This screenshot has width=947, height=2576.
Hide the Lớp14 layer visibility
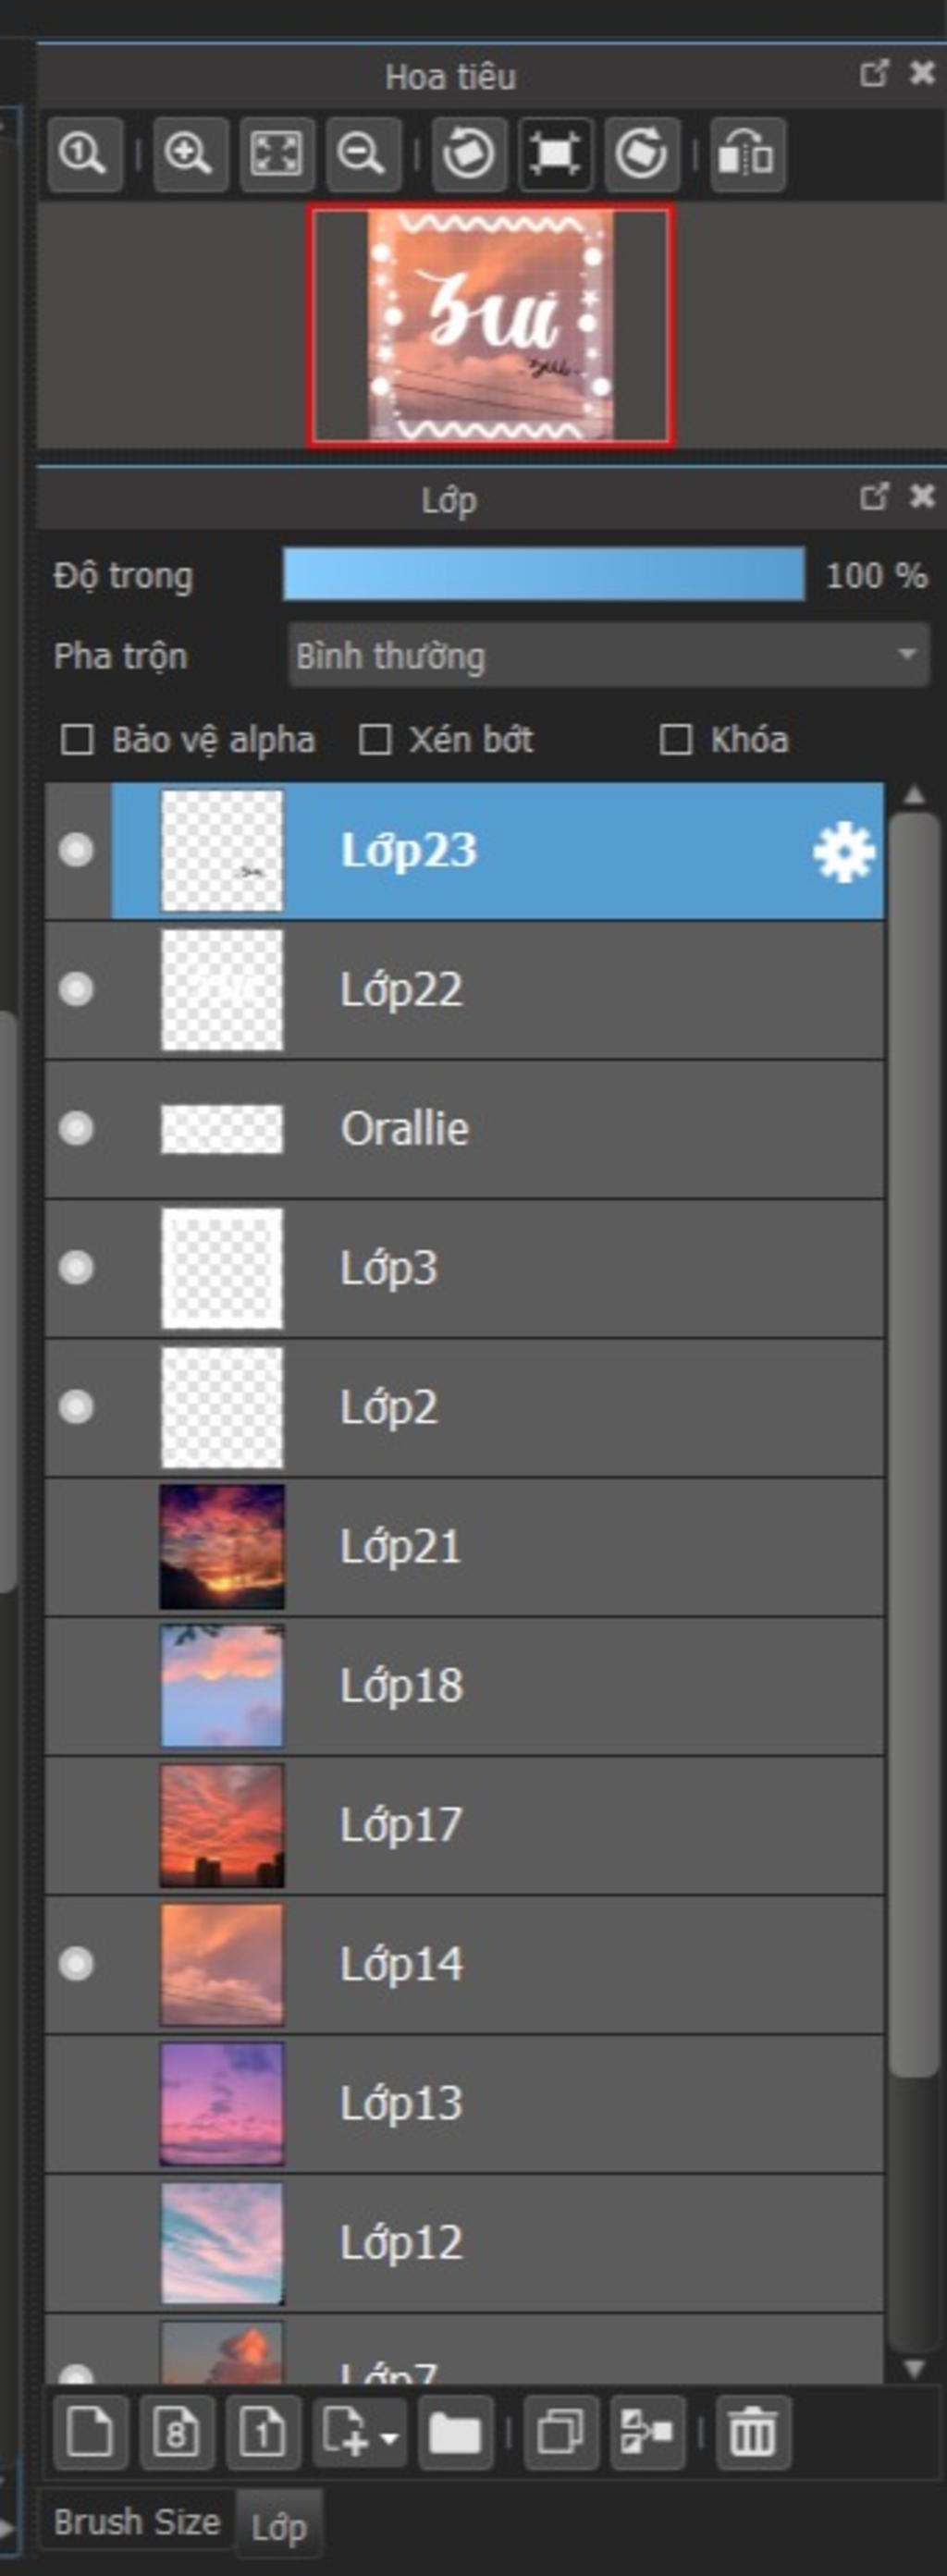(76, 1964)
